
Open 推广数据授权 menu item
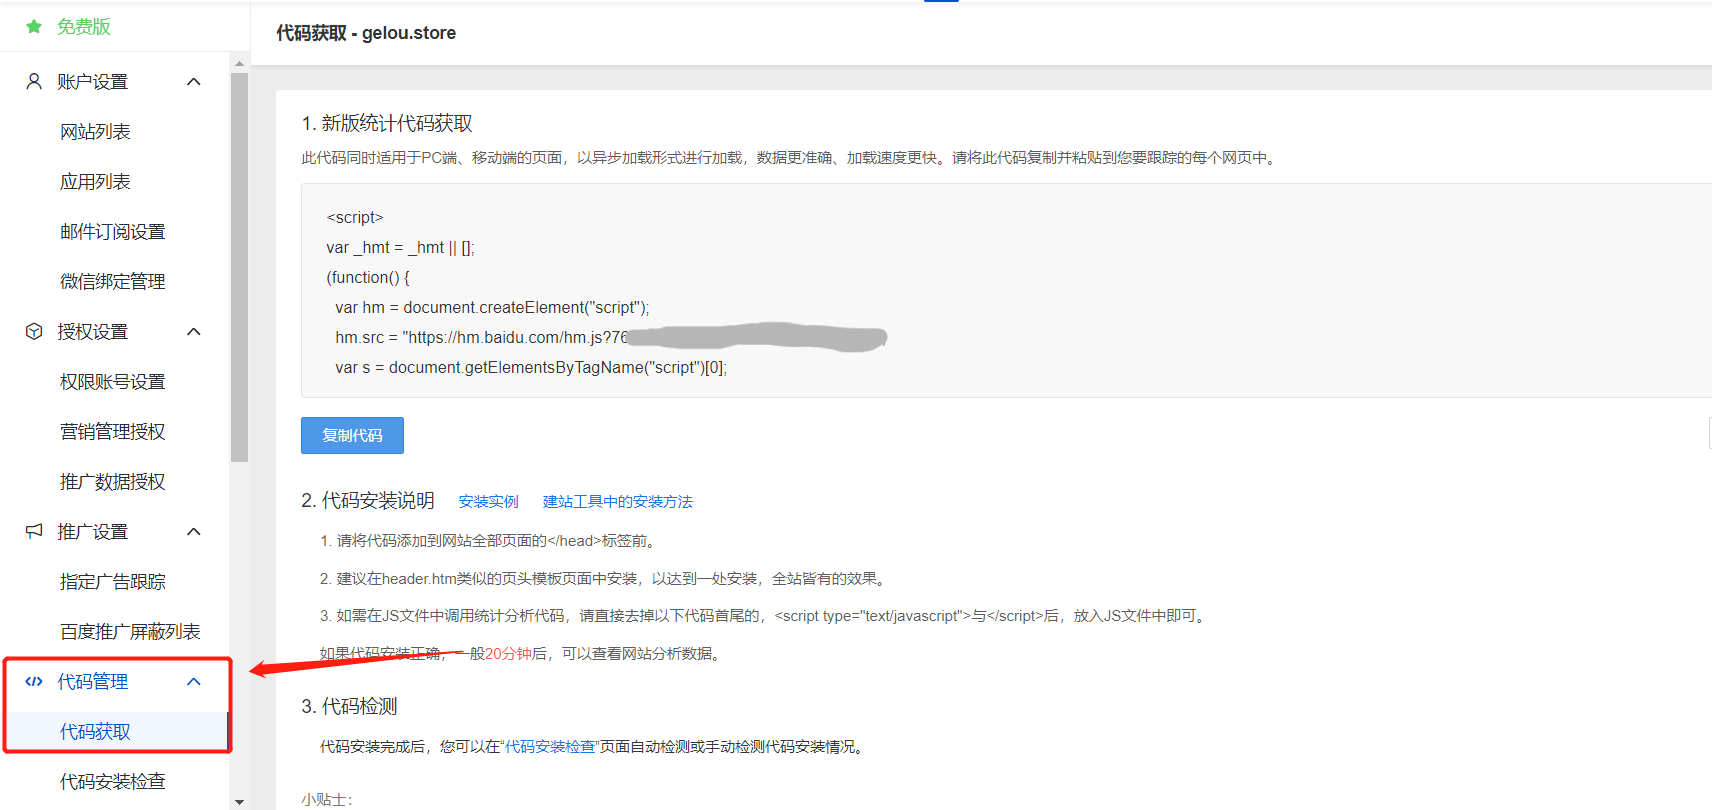tap(112, 481)
